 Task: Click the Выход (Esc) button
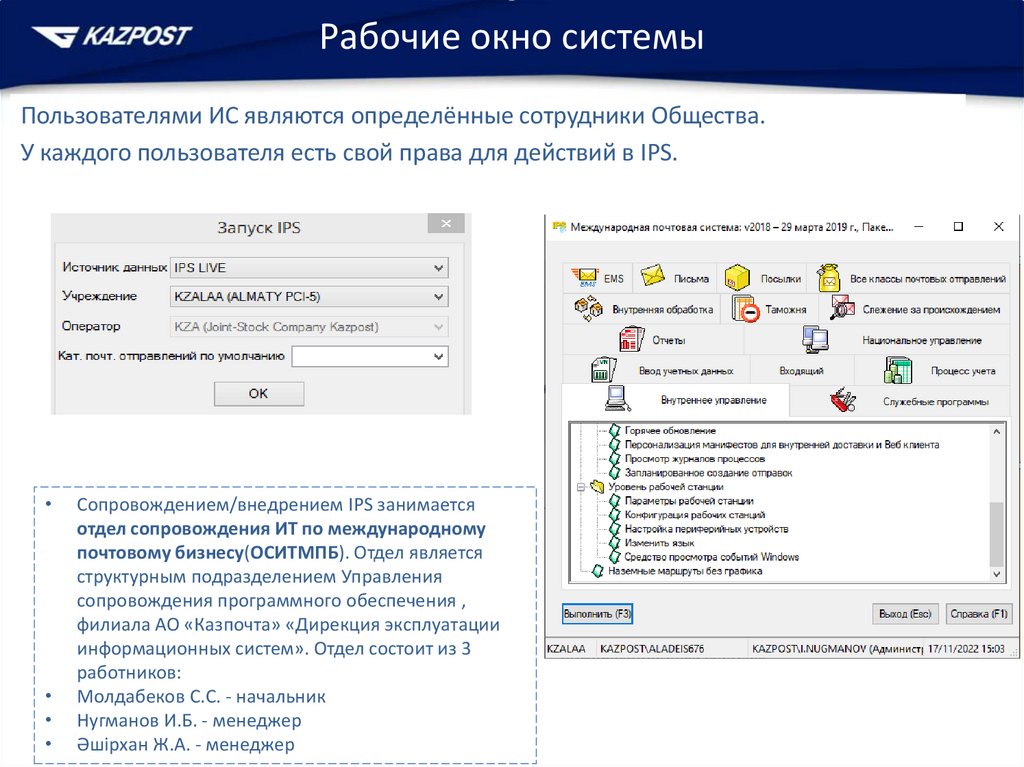904,613
